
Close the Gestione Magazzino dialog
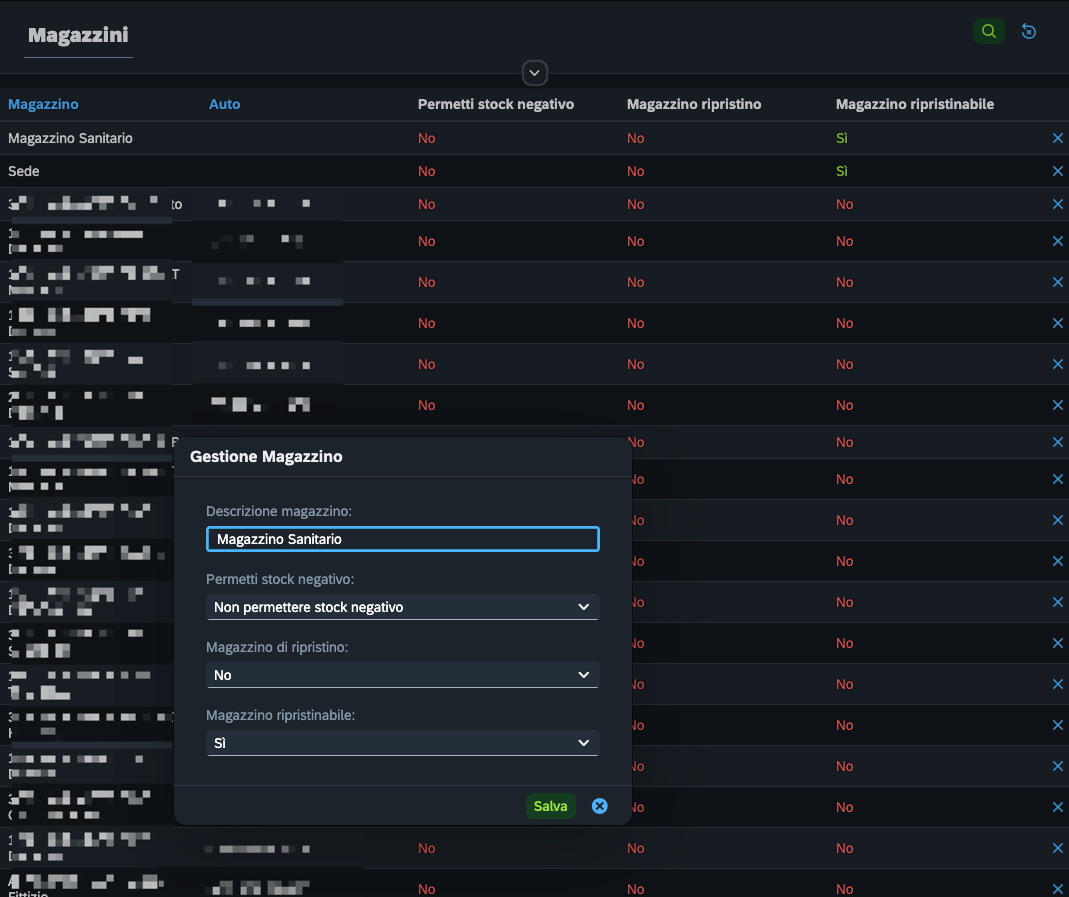599,806
